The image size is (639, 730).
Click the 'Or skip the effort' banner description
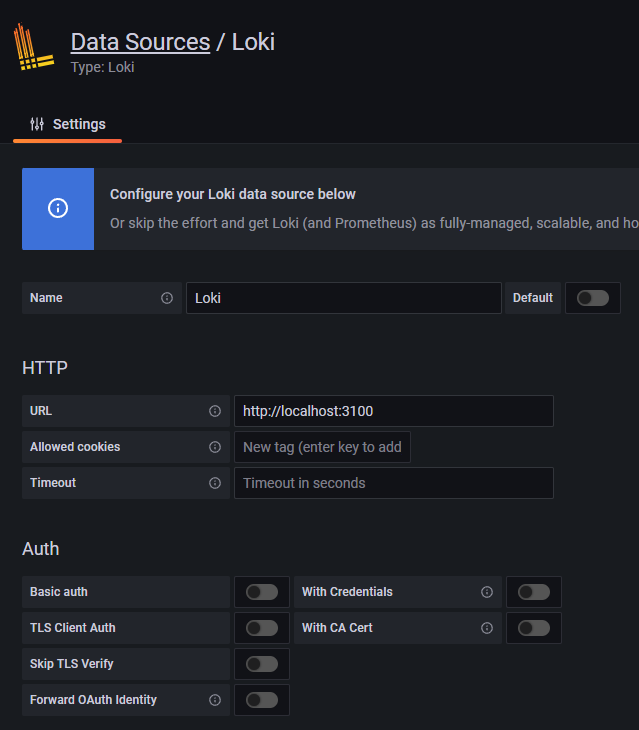tap(374, 223)
